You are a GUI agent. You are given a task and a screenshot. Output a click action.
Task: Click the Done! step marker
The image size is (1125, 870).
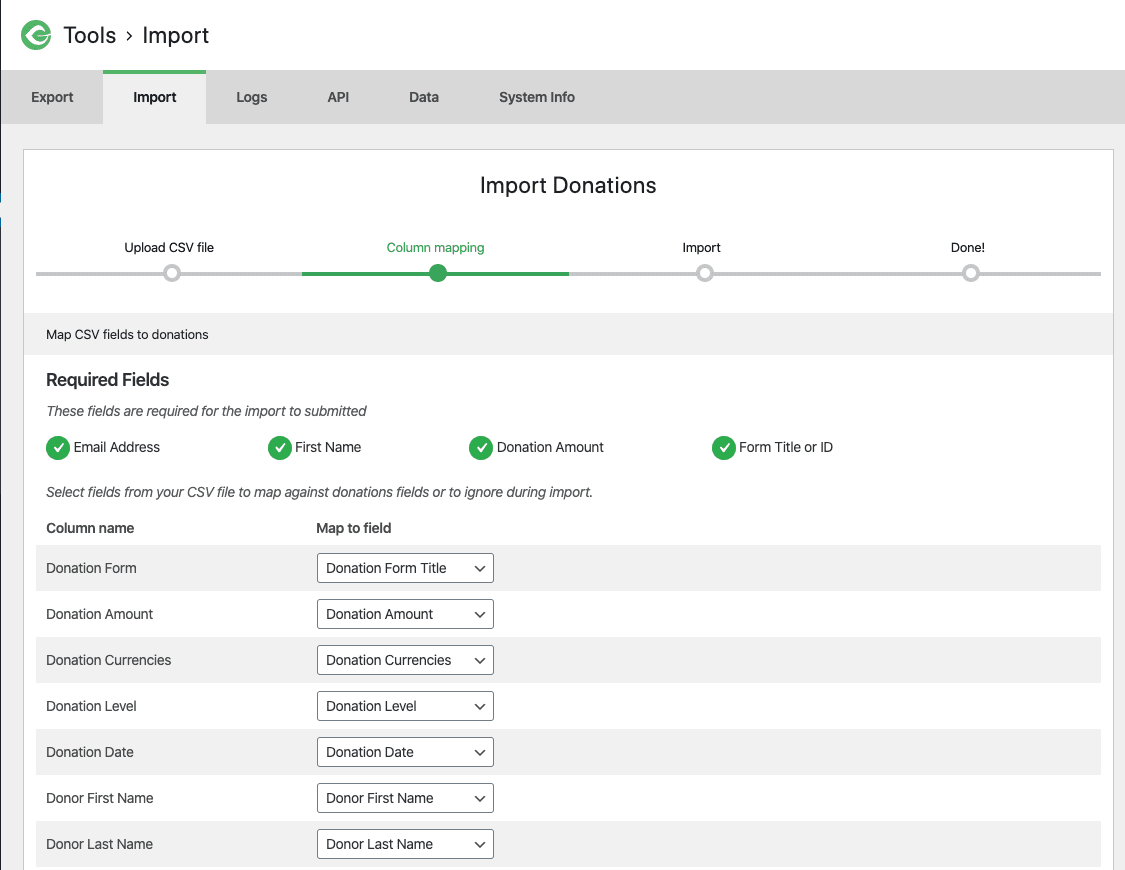click(x=971, y=273)
